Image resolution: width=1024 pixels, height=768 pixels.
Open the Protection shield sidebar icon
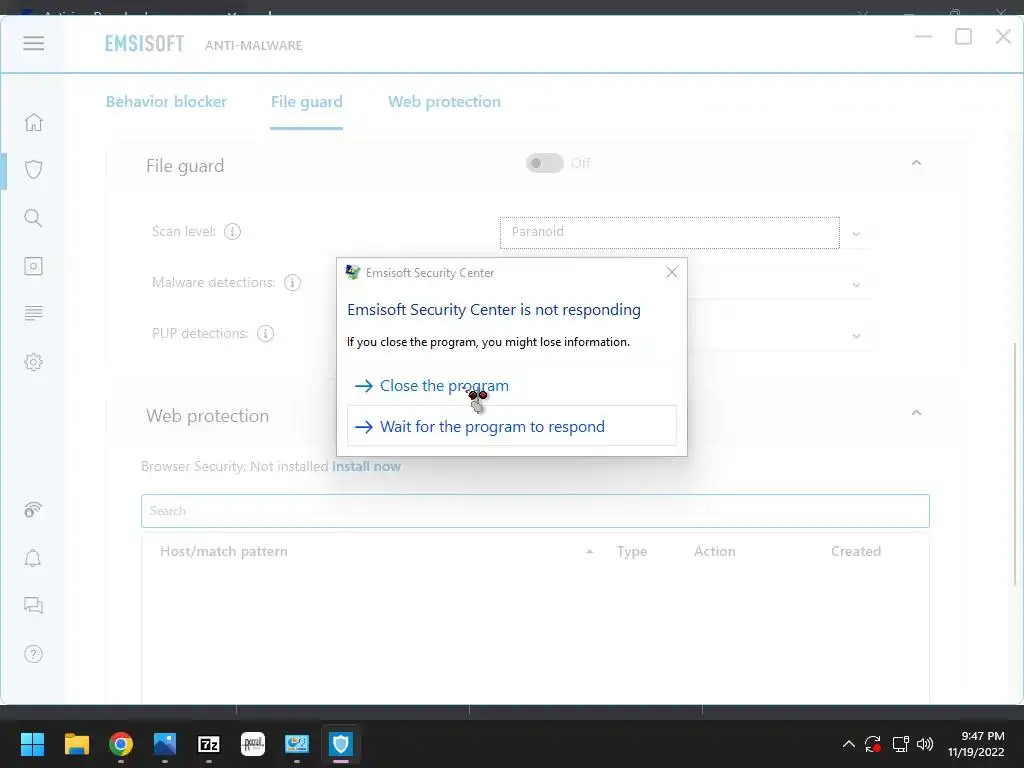pyautogui.click(x=33, y=170)
